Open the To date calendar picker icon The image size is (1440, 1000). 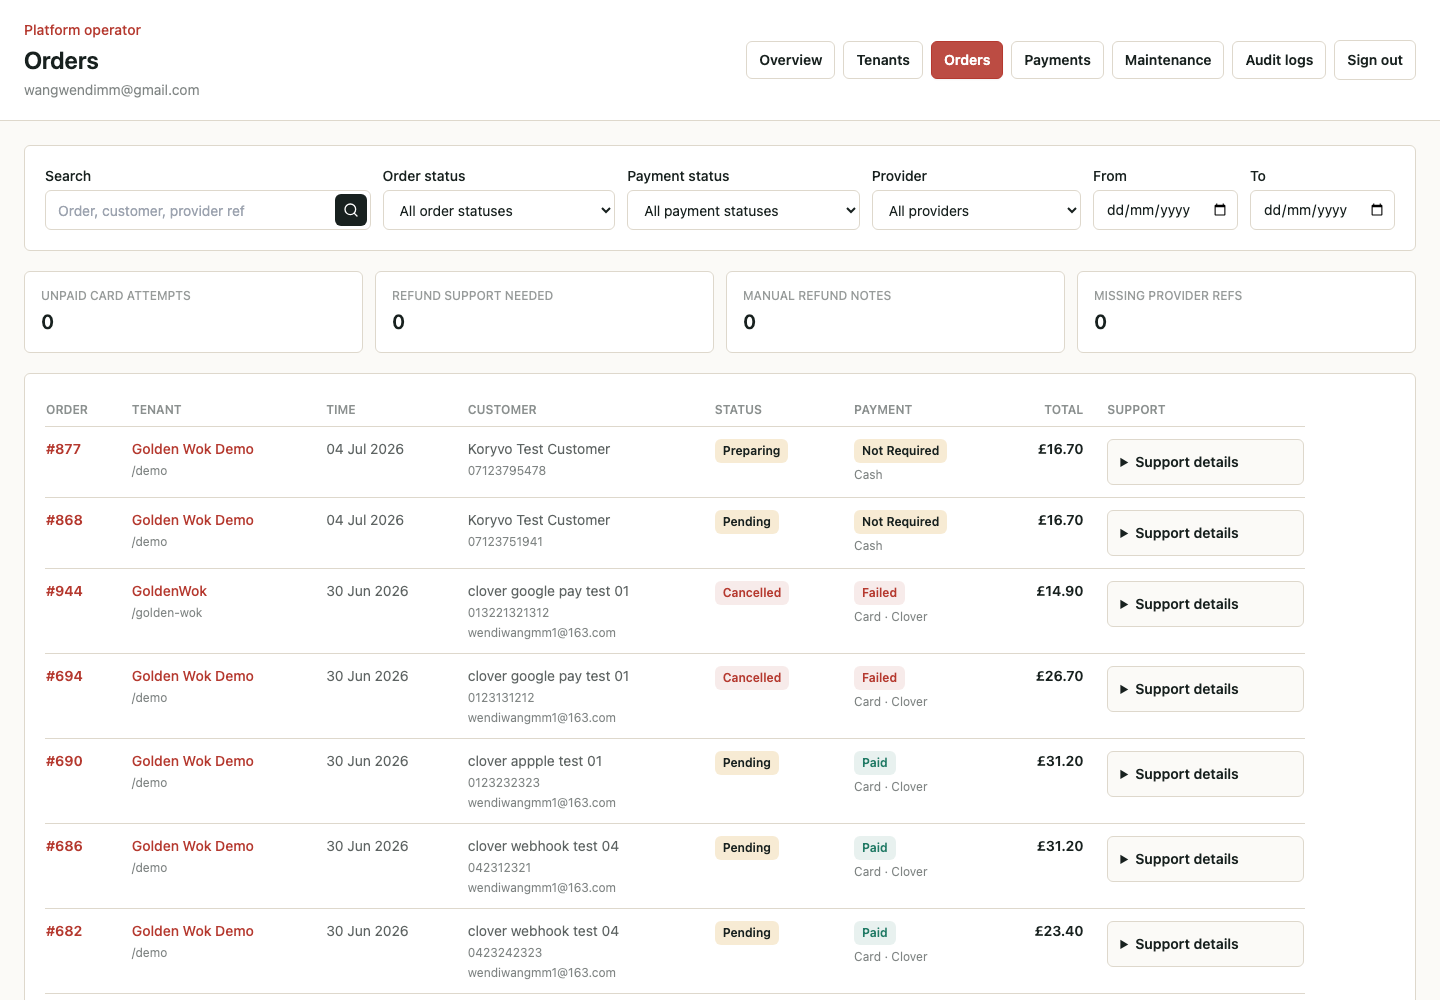coord(1377,210)
